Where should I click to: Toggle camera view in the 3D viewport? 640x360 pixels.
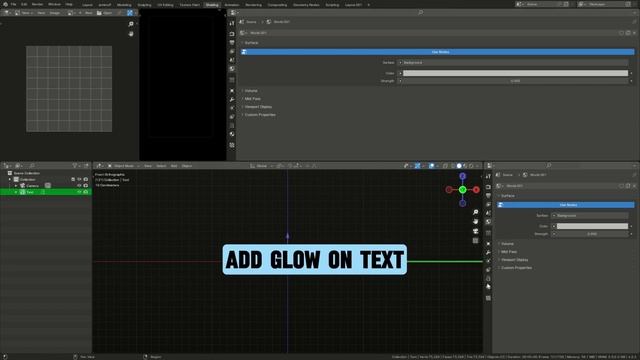point(476,231)
